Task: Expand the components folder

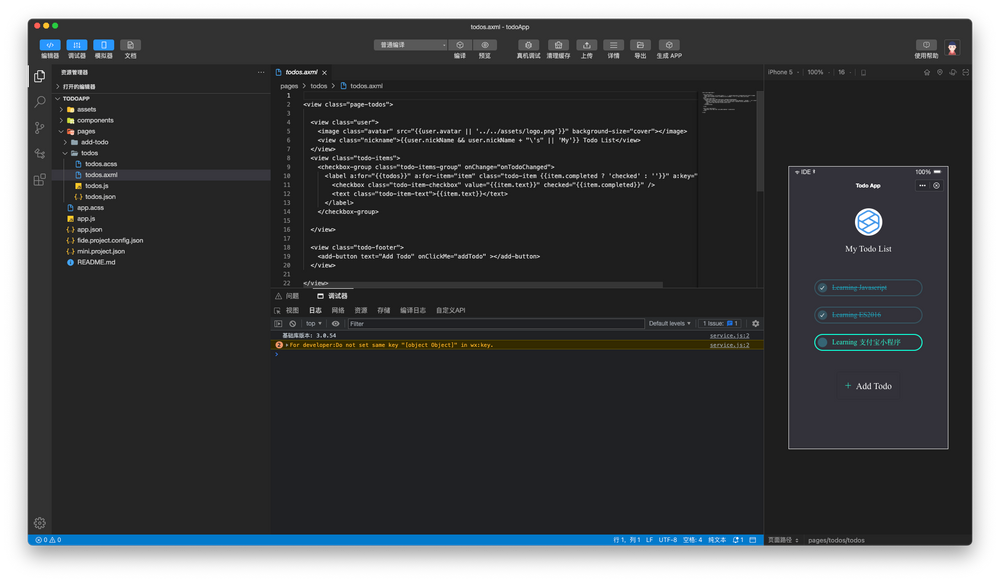Action: click(161, 120)
